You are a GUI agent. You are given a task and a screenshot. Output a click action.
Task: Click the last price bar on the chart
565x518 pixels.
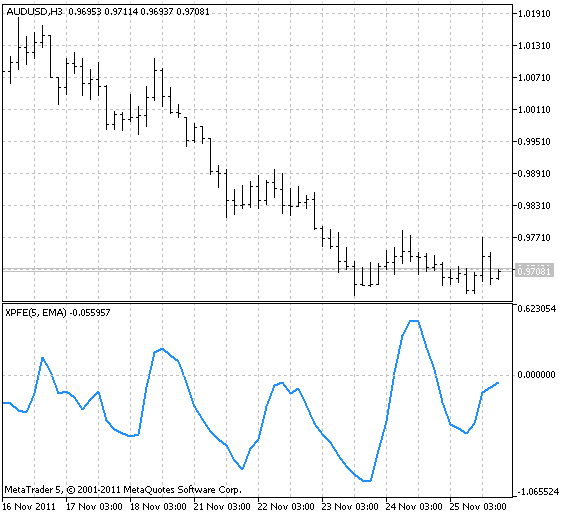(x=499, y=274)
